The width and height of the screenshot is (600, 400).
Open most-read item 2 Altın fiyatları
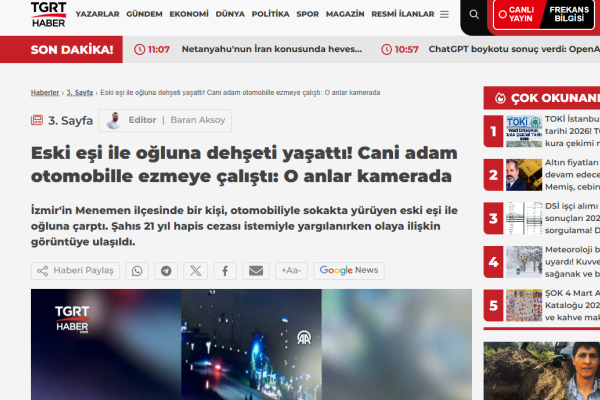(572, 175)
